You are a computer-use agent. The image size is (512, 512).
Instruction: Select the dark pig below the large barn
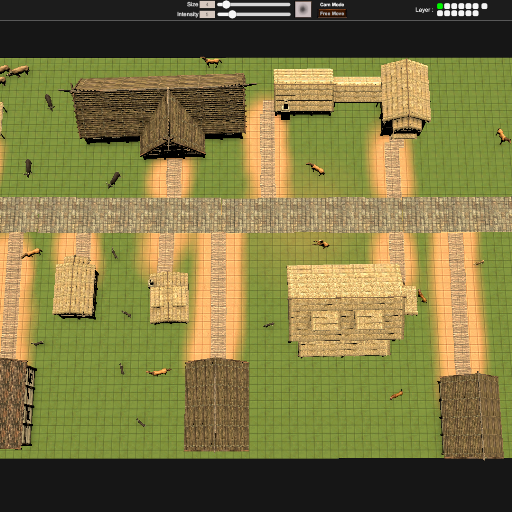click(x=114, y=180)
